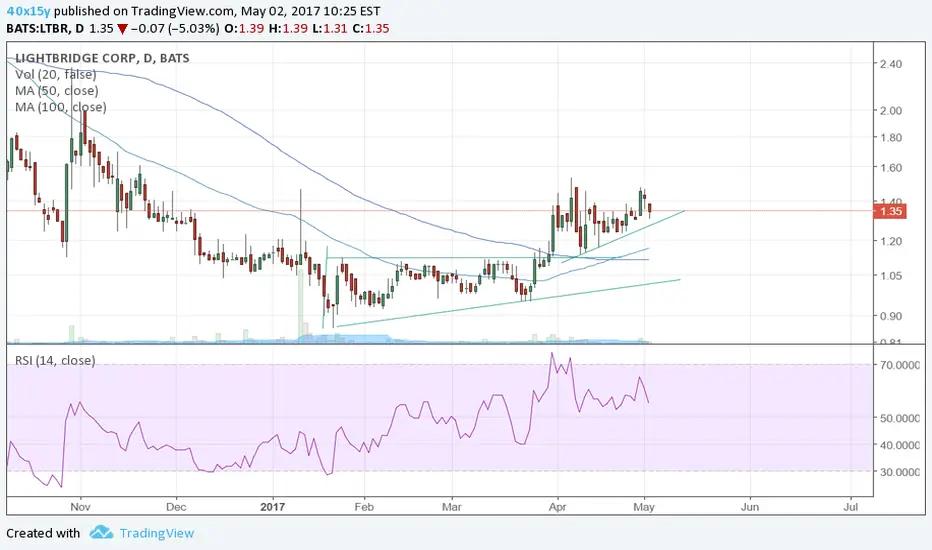
Task: Click the Feb date axis label
Action: (x=364, y=507)
